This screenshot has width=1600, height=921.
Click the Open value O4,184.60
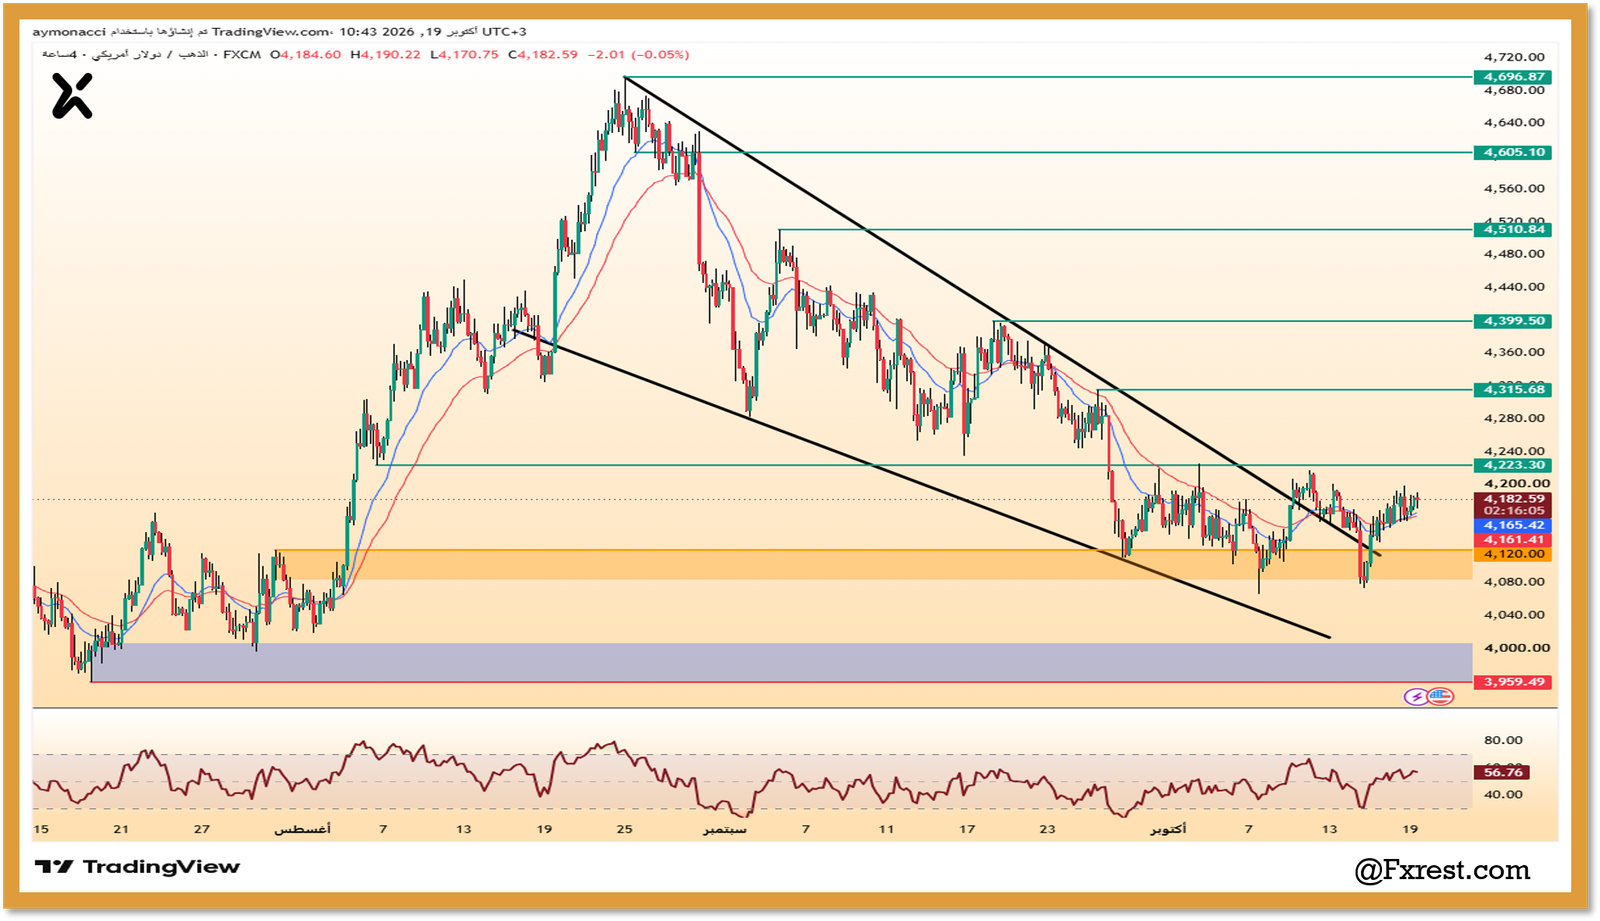point(306,55)
